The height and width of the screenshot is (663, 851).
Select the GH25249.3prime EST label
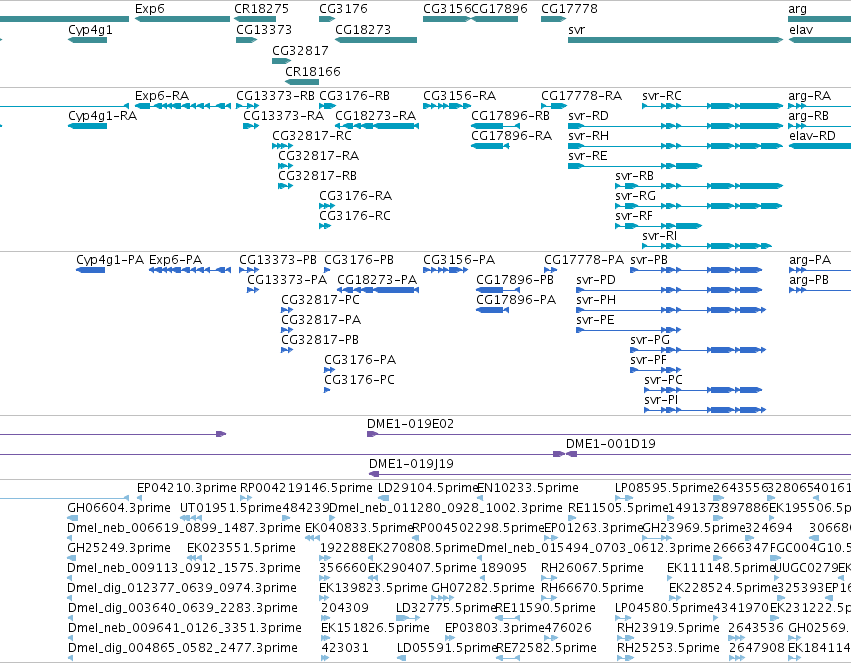click(119, 547)
